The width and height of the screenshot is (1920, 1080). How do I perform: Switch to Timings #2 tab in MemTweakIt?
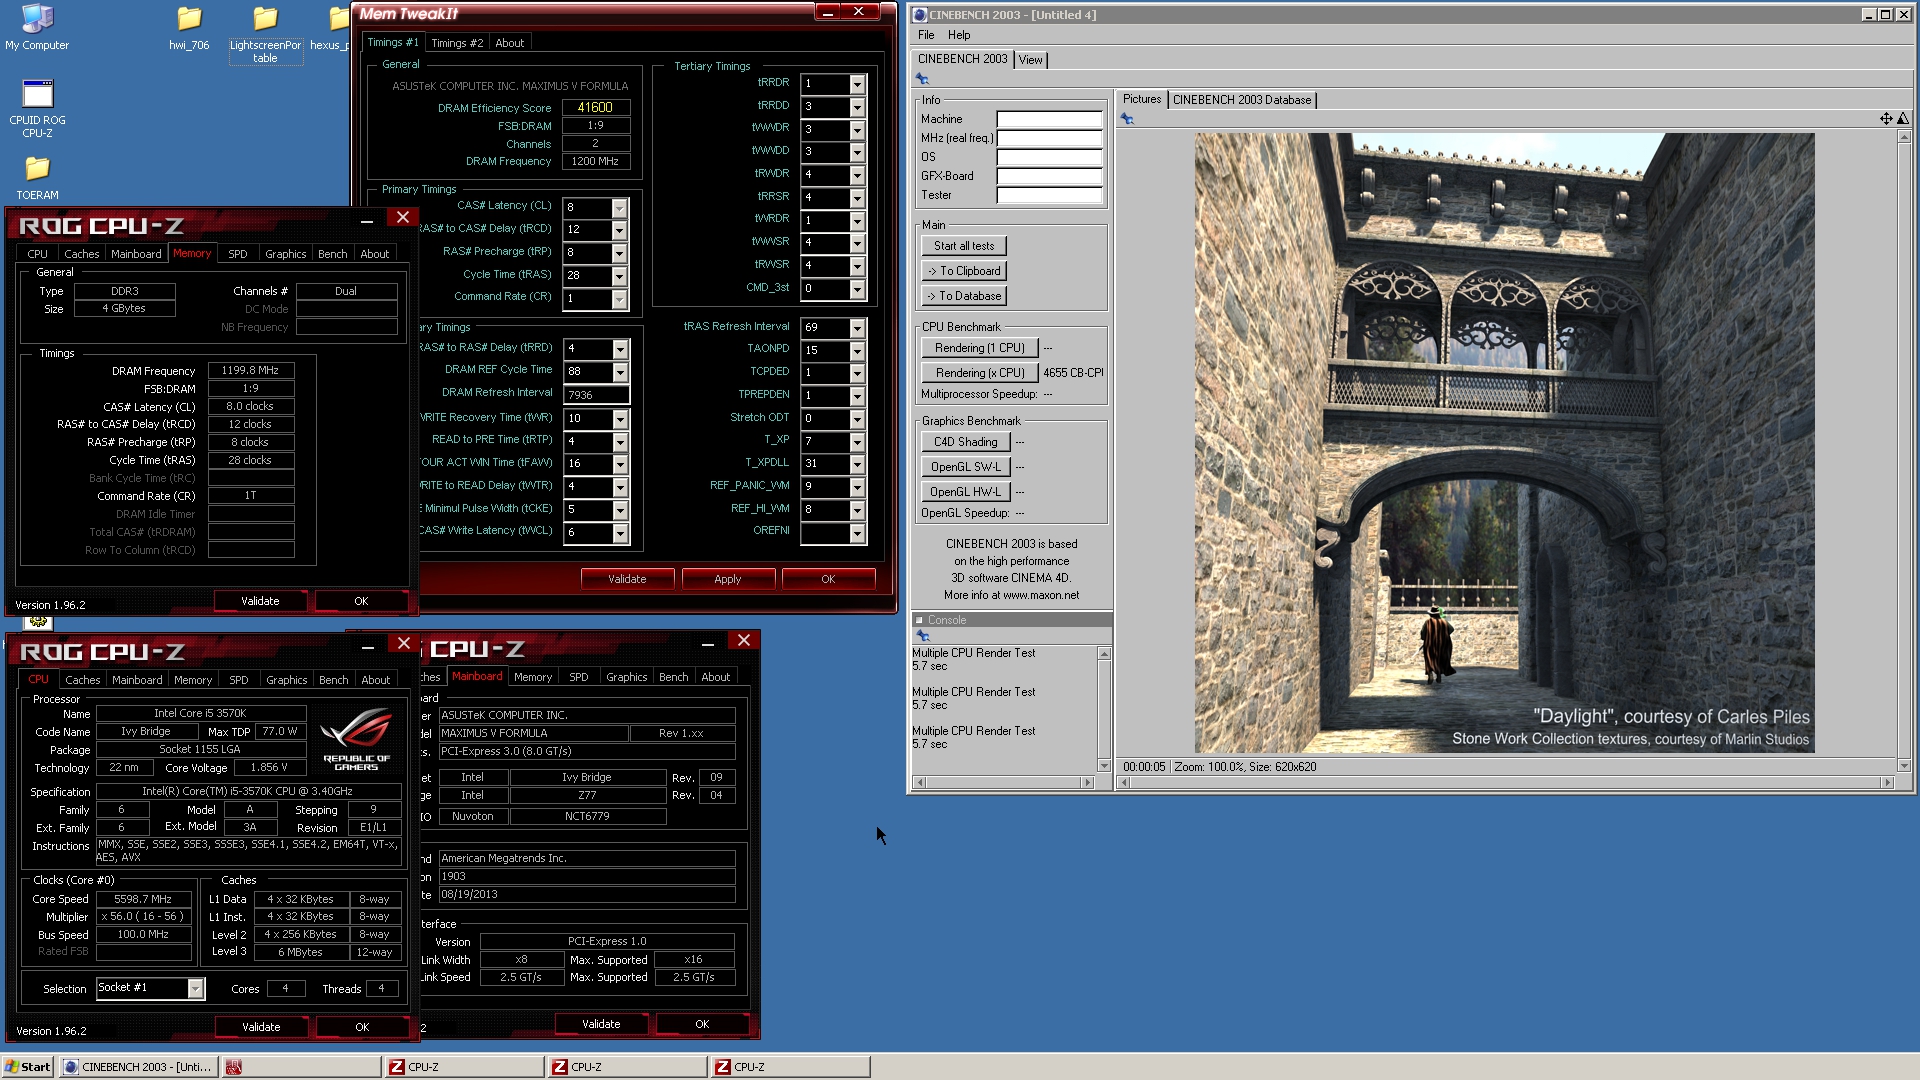[457, 43]
